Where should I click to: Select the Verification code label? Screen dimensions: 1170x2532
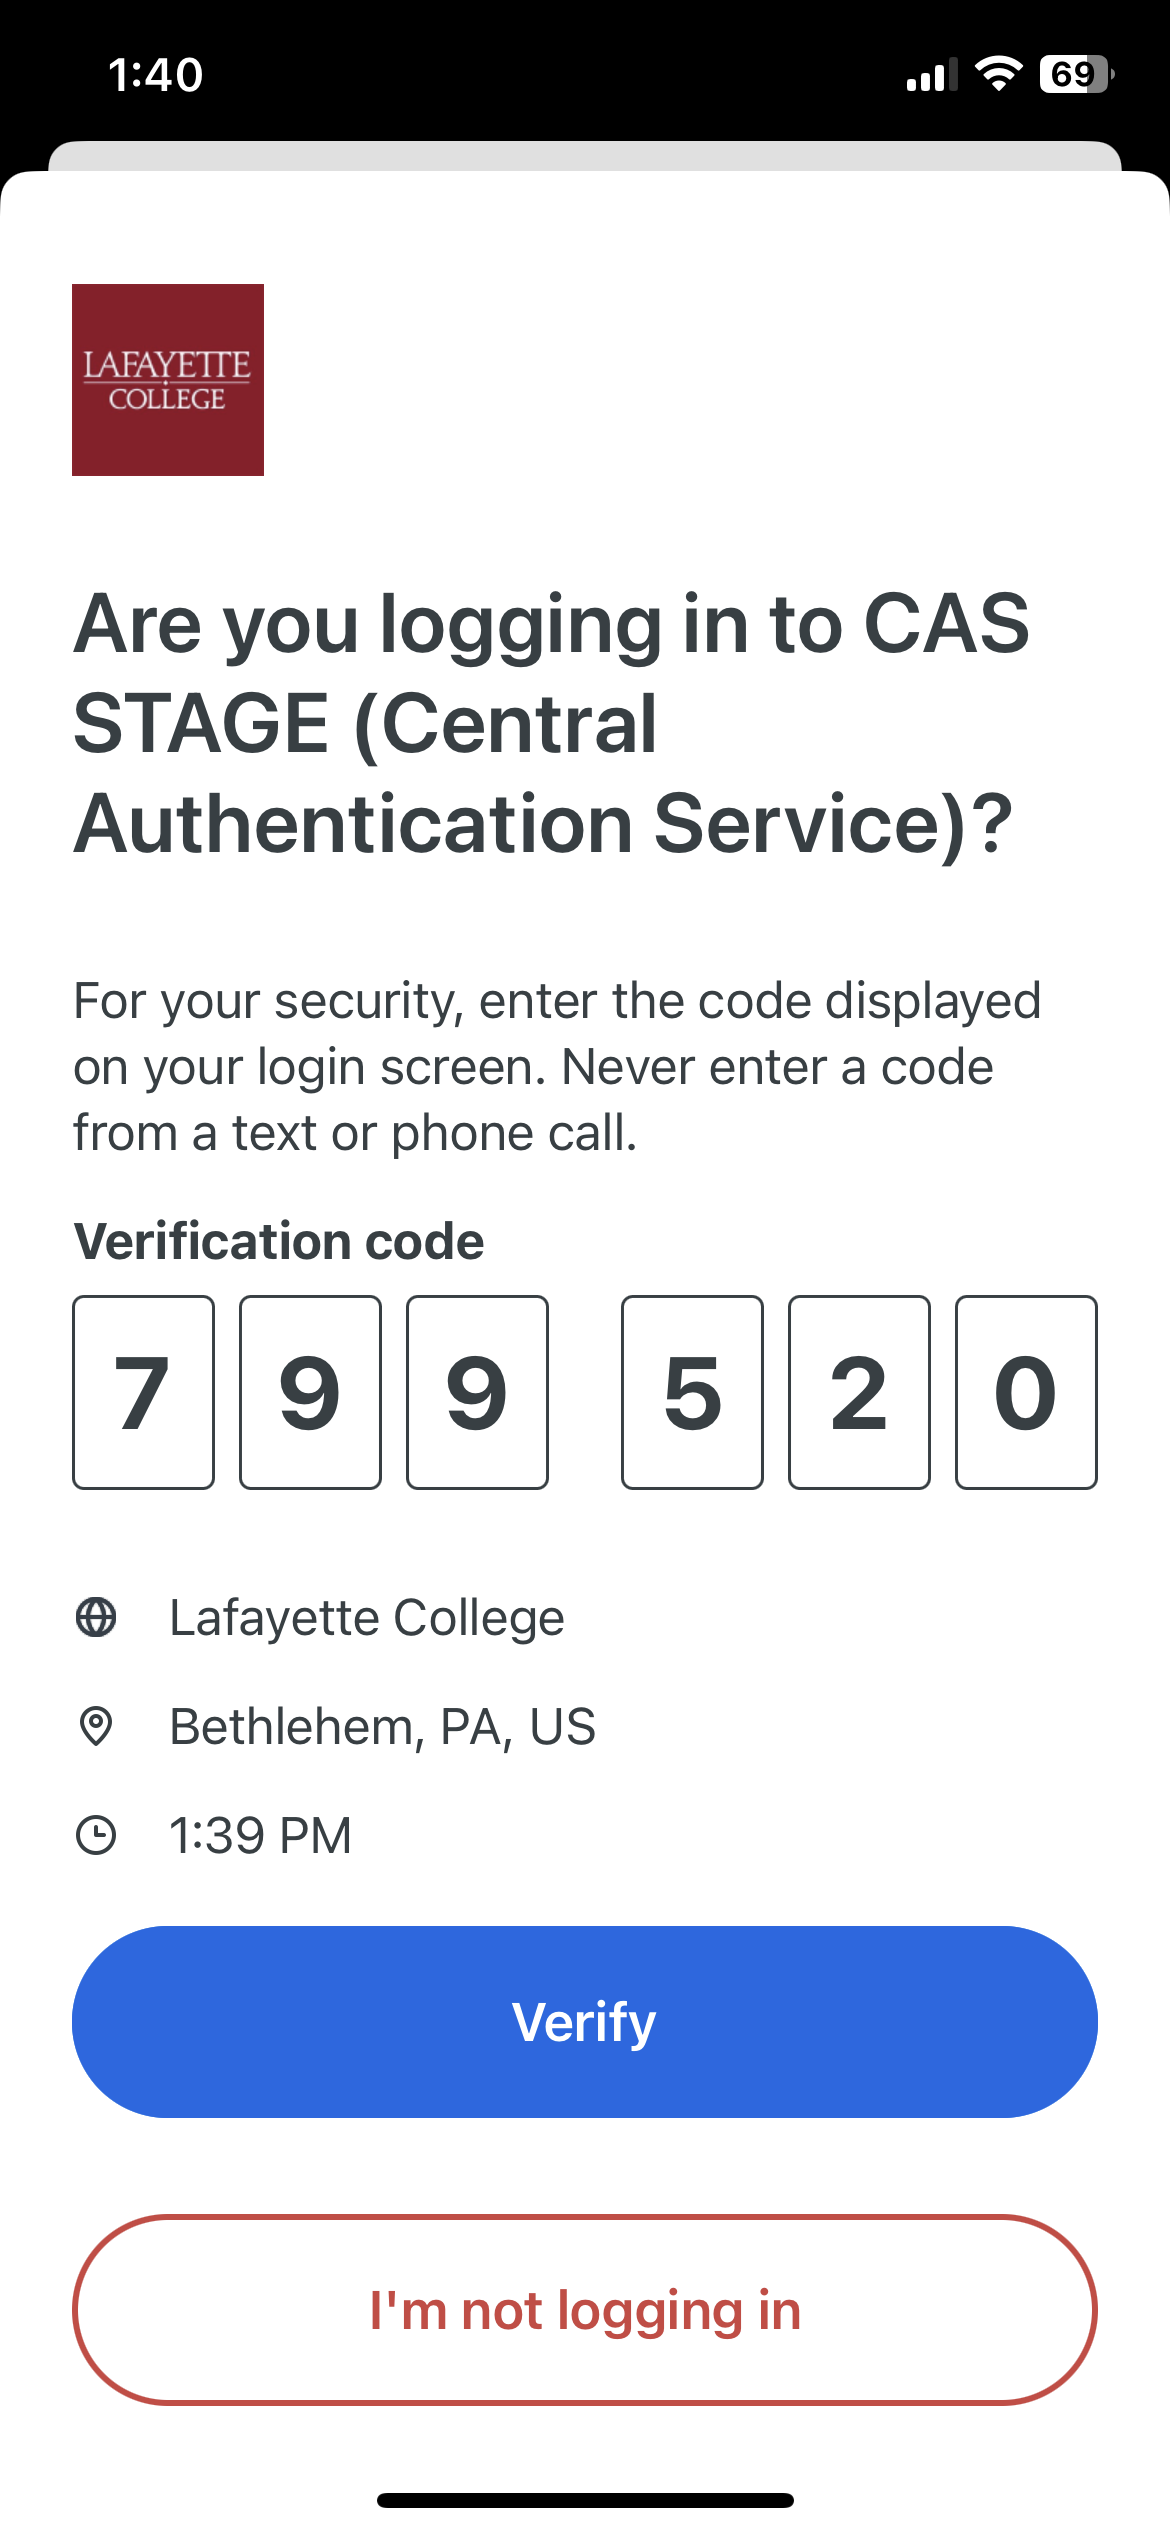point(278,1242)
